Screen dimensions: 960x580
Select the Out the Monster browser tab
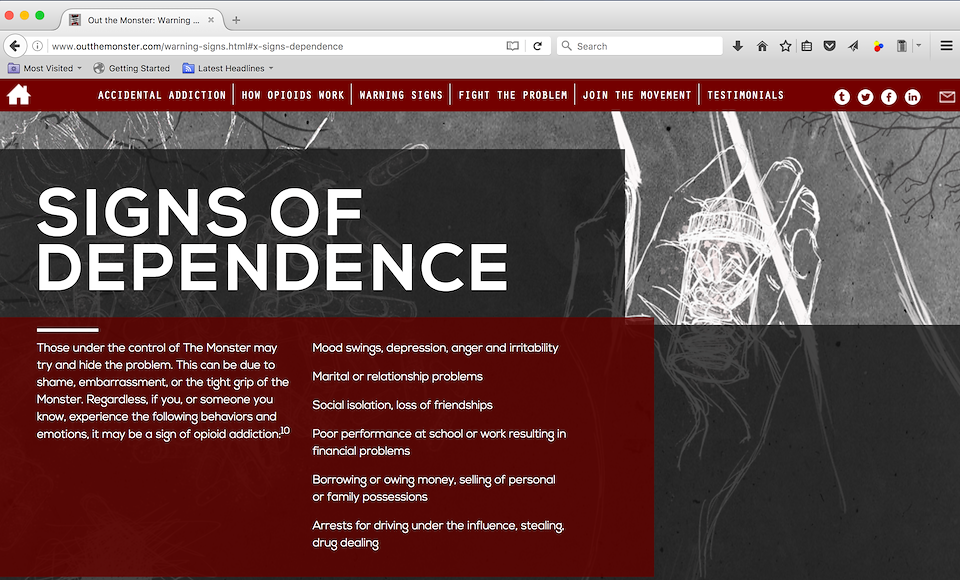(142, 20)
